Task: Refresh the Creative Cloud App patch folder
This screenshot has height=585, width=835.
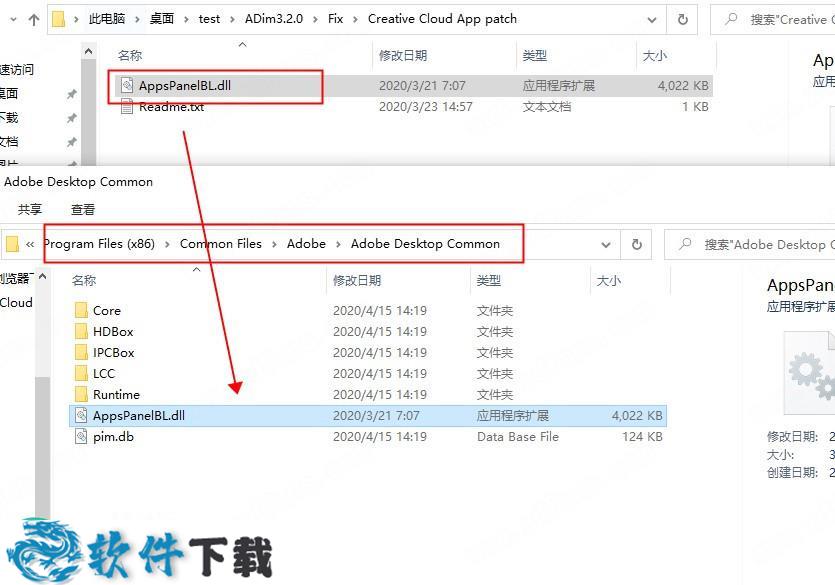Action: [x=682, y=20]
